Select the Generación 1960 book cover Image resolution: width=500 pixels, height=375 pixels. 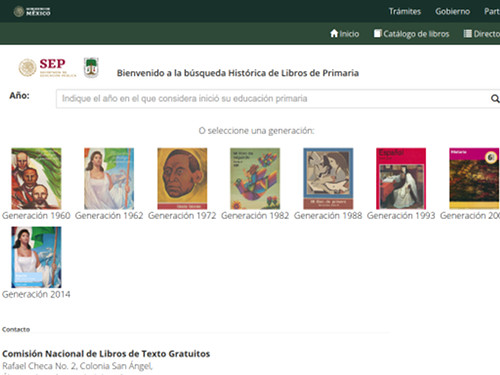[x=36, y=179]
